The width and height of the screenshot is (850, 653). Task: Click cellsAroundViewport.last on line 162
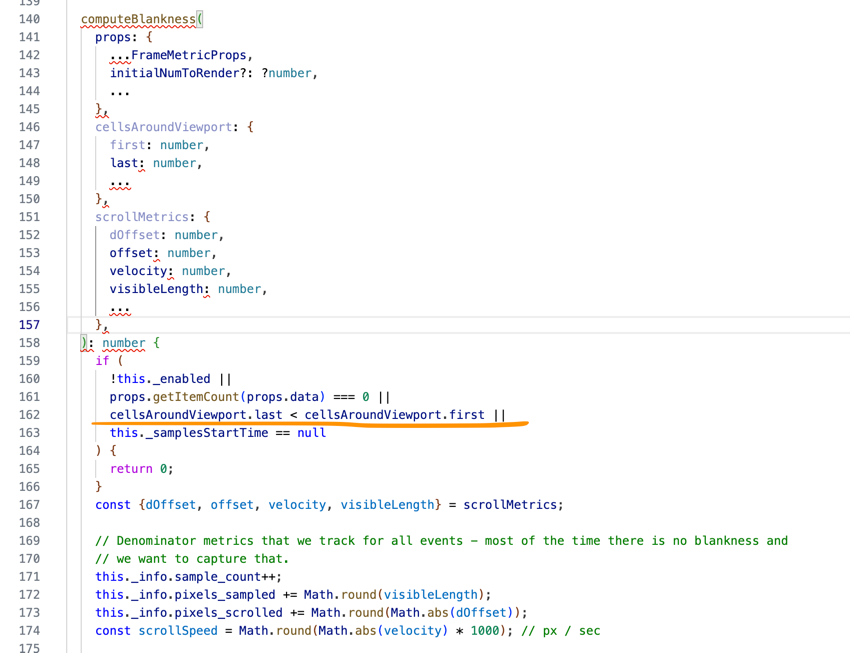click(x=196, y=415)
